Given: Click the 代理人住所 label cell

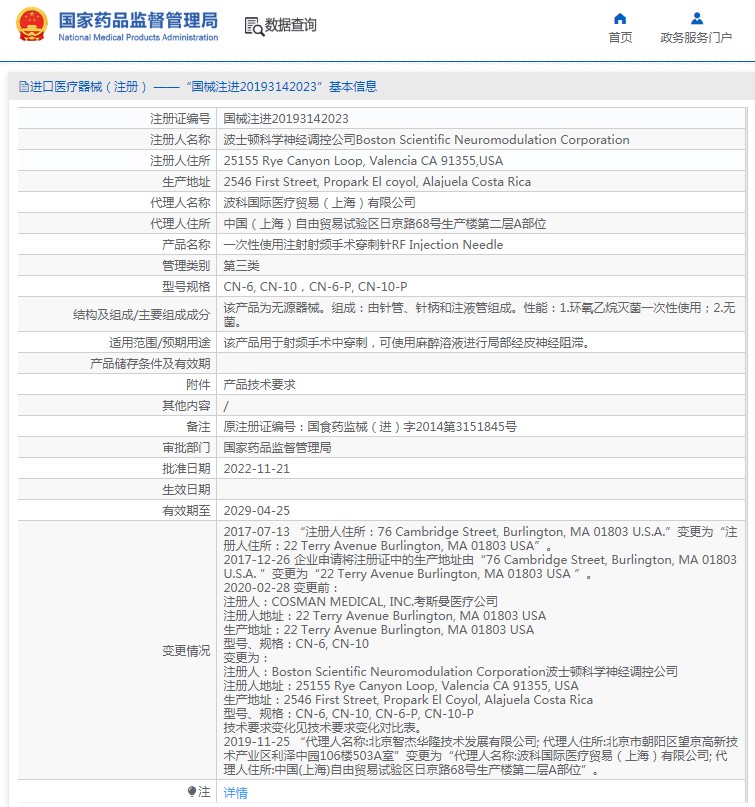Looking at the screenshot, I should point(117,224).
